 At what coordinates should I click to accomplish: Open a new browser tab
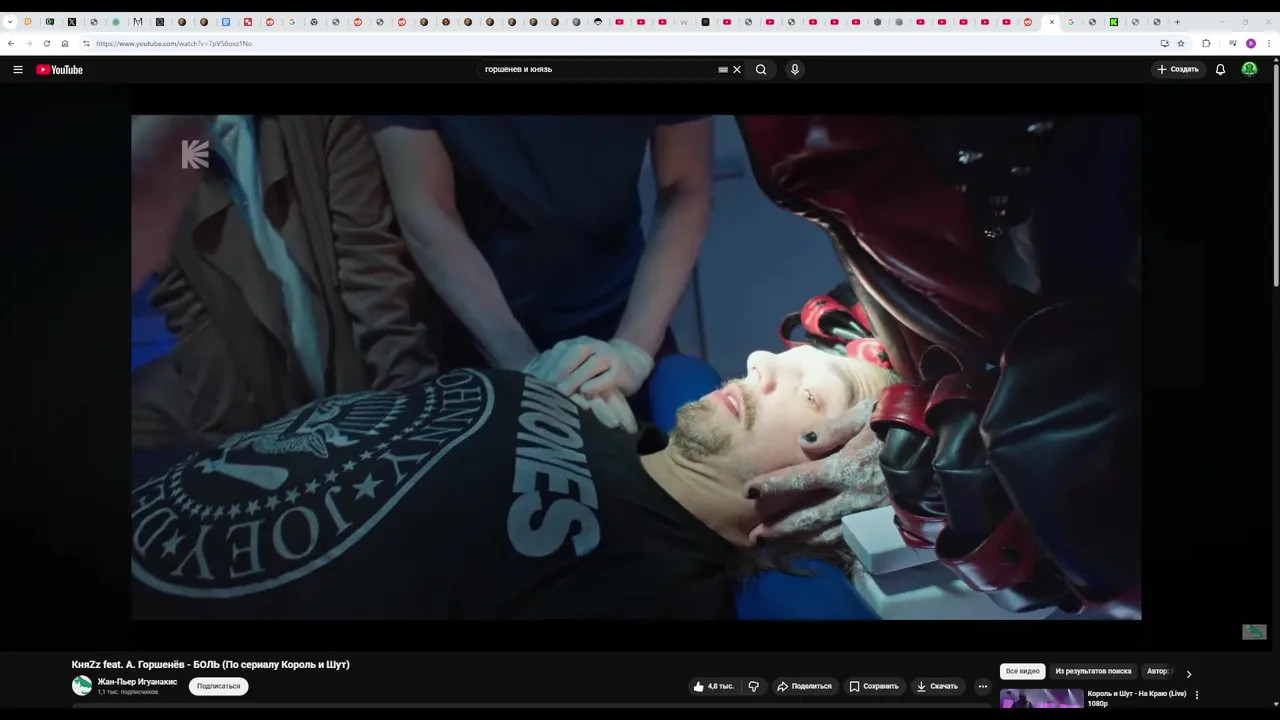(1177, 22)
